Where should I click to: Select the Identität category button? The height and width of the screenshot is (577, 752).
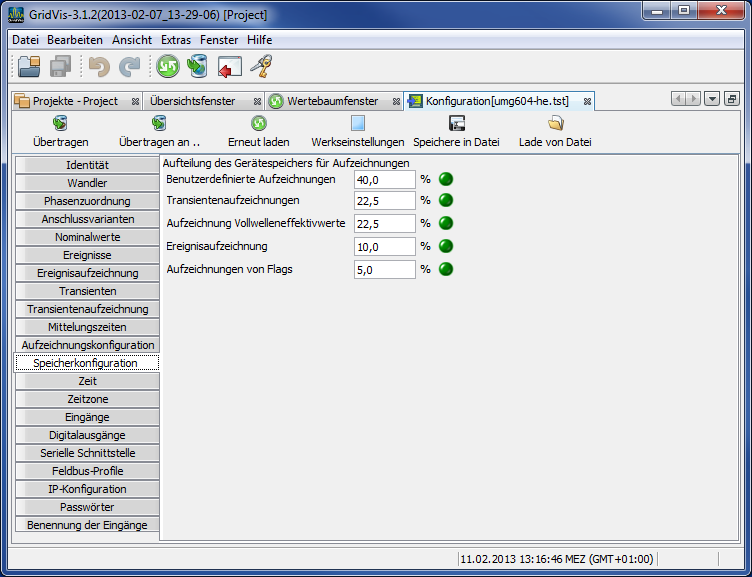(x=87, y=165)
